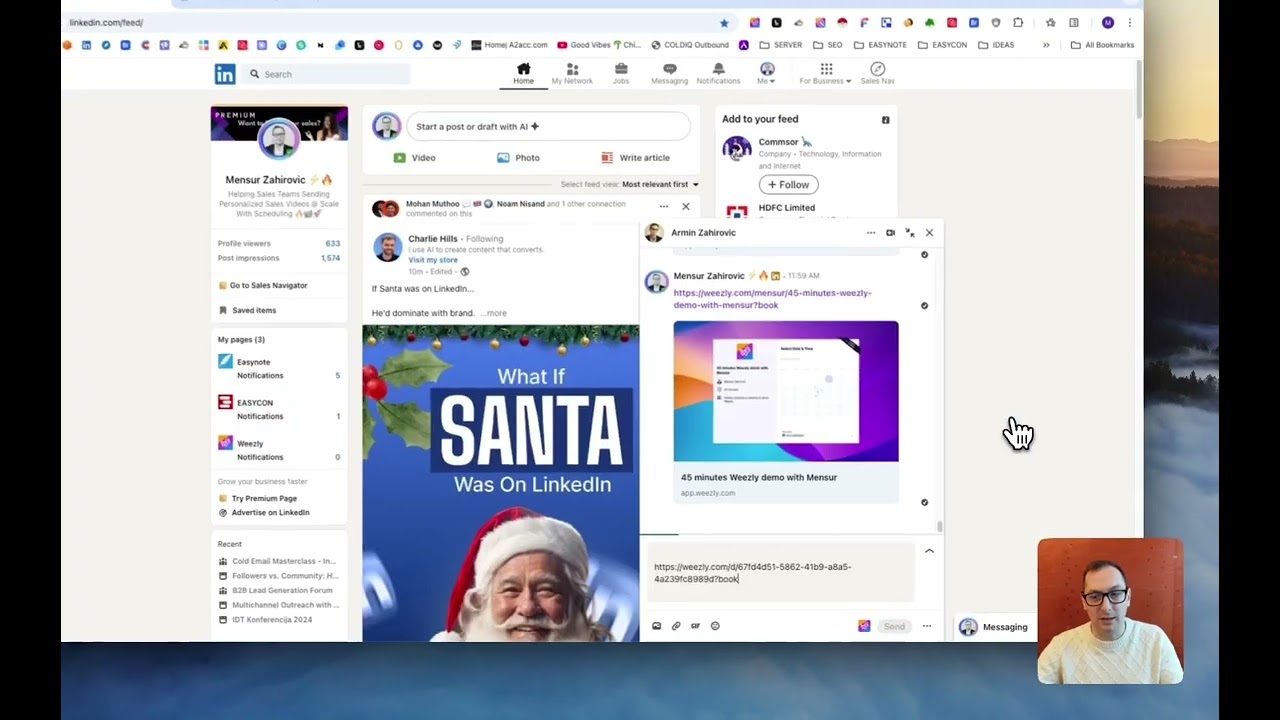
Task: Open B2B Lead Generation Forum recent item
Action: [282, 590]
